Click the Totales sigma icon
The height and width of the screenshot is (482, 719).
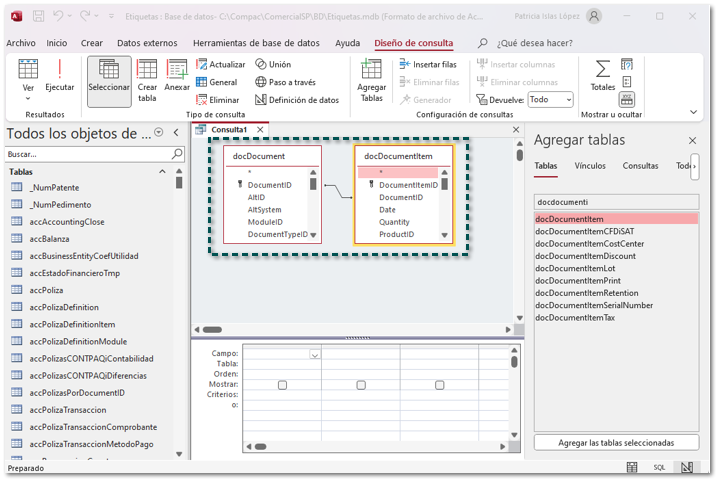(603, 75)
